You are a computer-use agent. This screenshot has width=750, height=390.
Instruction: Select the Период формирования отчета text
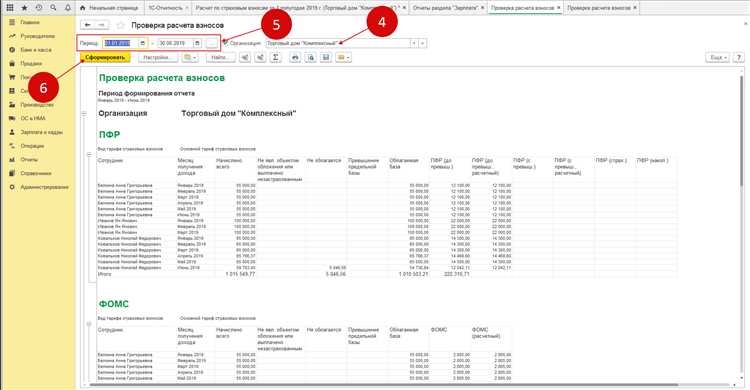click(146, 93)
